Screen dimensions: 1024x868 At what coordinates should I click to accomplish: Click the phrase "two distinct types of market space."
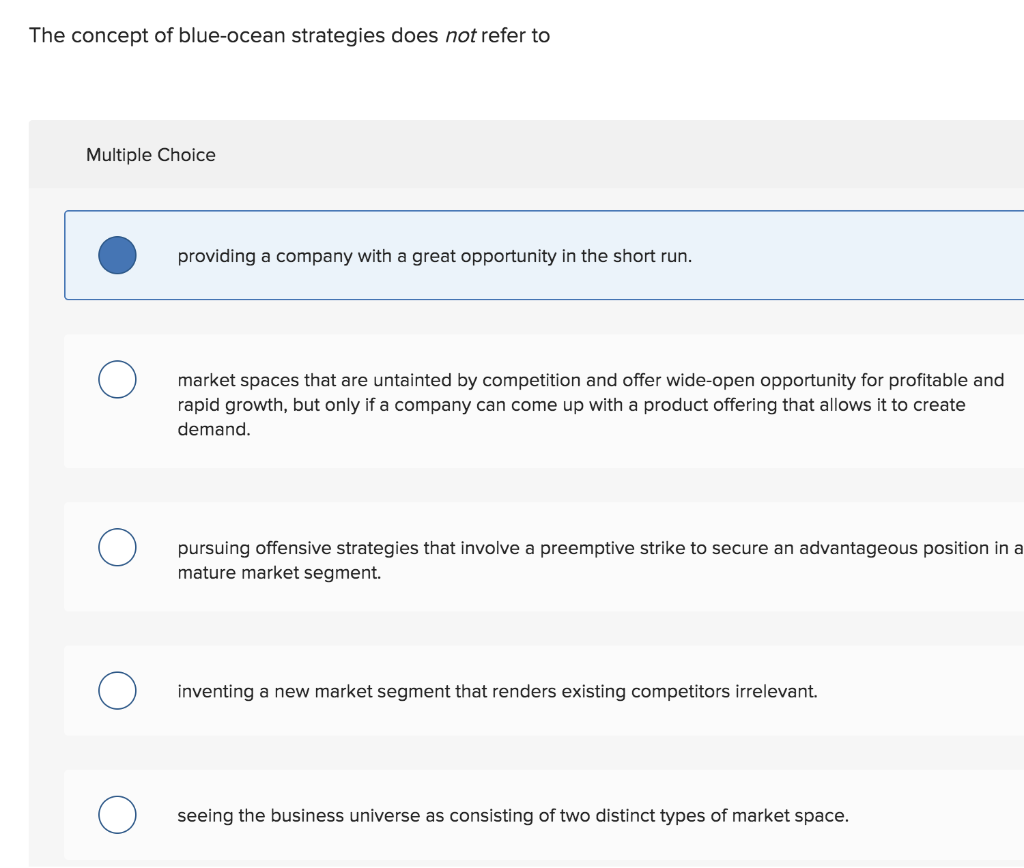pos(704,815)
